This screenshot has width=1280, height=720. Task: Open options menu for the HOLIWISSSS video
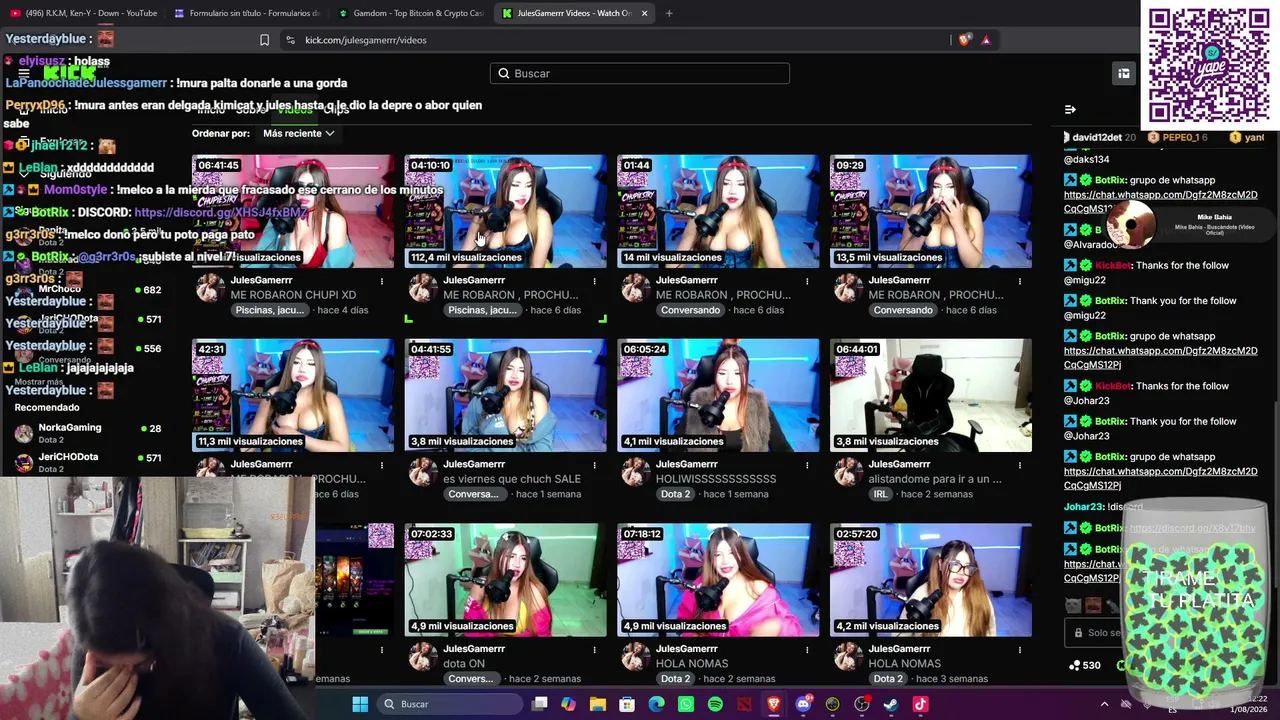807,465
